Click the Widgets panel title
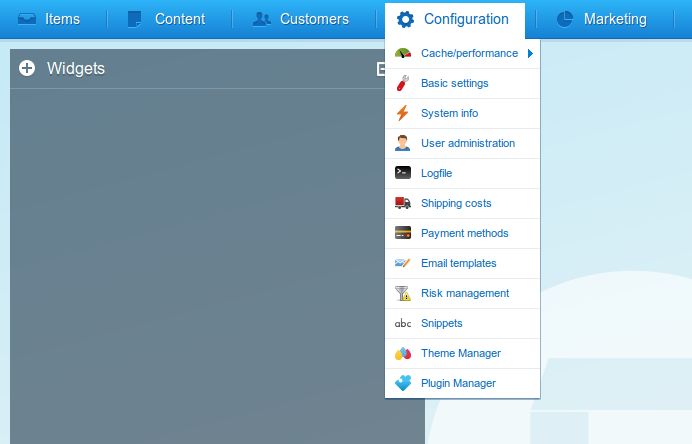The image size is (692, 444). pos(76,68)
